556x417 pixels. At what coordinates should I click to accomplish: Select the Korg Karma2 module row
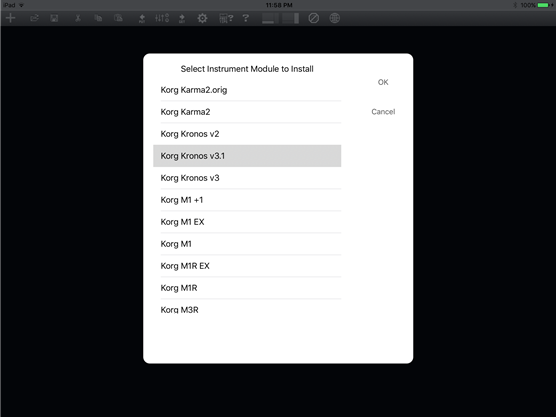coord(247,112)
